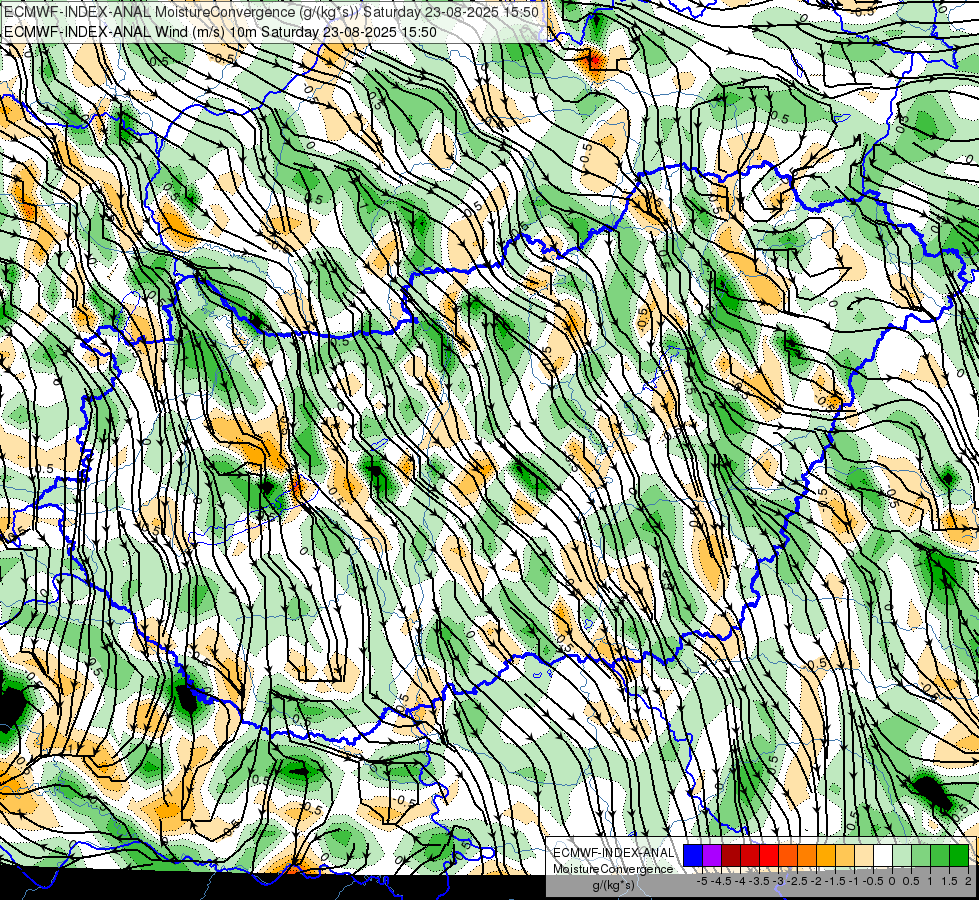Click the legend tick label 2
979x900 pixels.
pos(968,881)
